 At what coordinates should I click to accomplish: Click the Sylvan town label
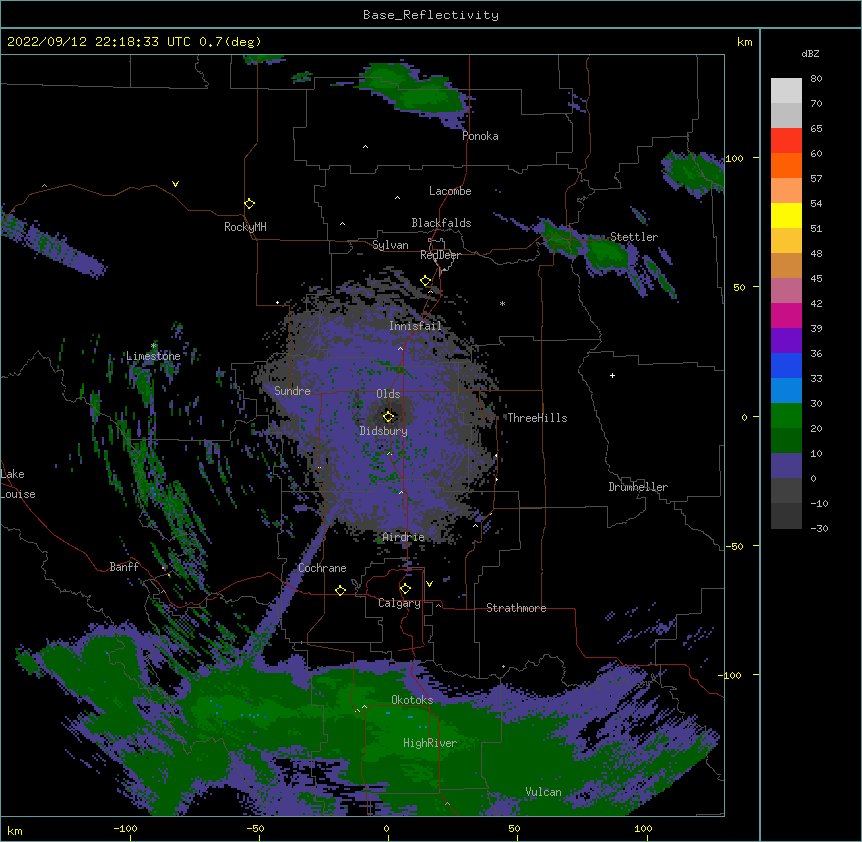point(390,246)
